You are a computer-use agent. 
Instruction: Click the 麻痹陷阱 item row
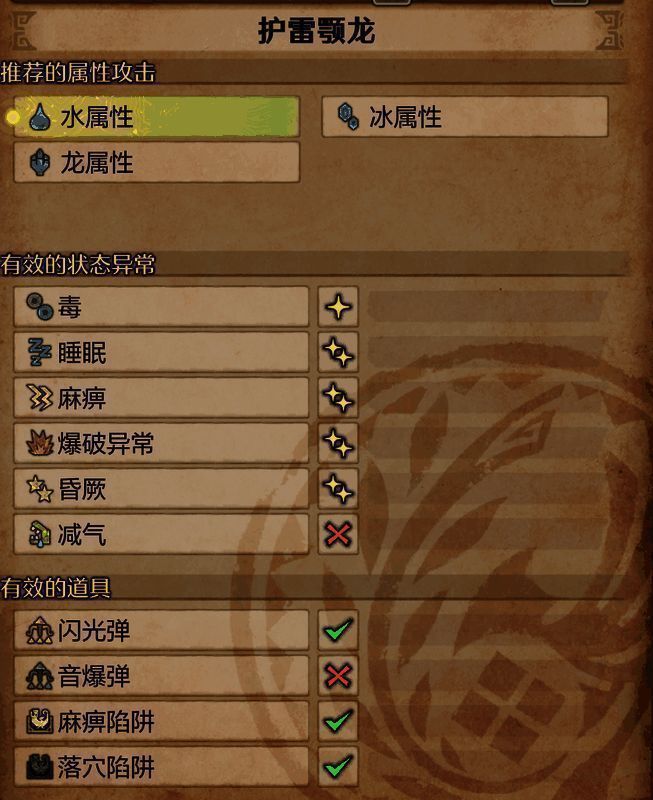coord(161,721)
